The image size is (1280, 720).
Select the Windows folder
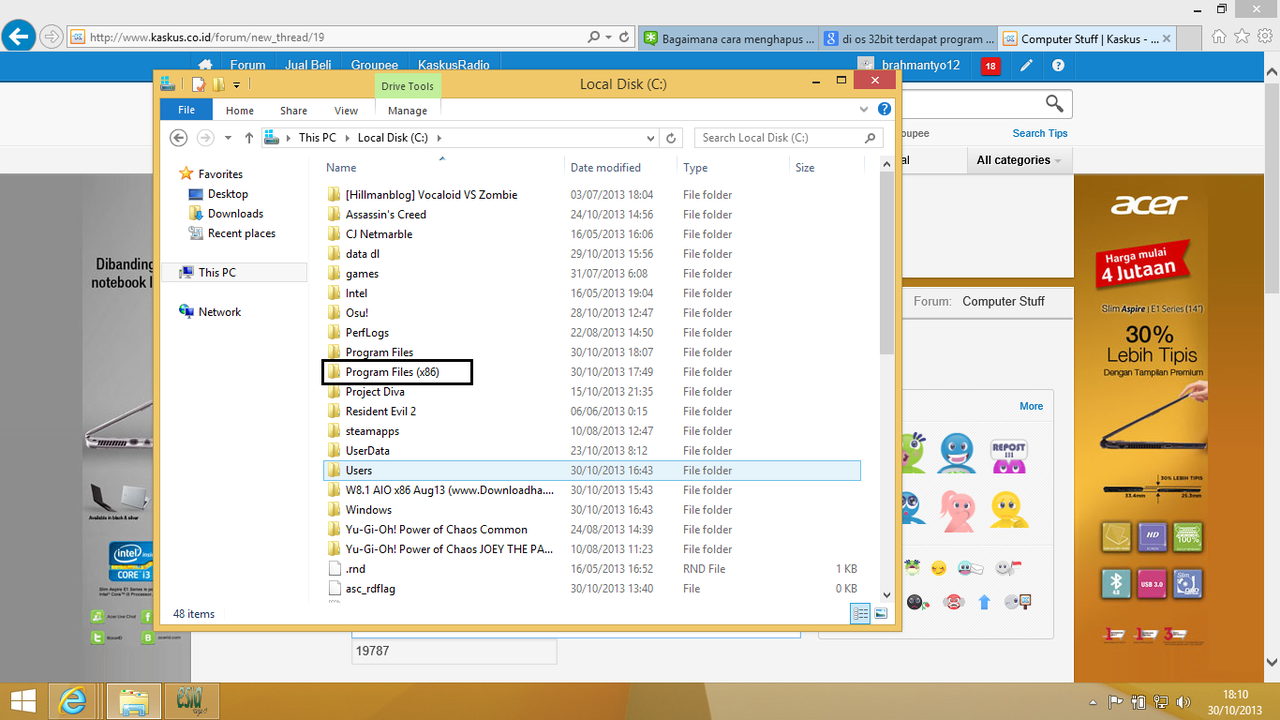368,510
